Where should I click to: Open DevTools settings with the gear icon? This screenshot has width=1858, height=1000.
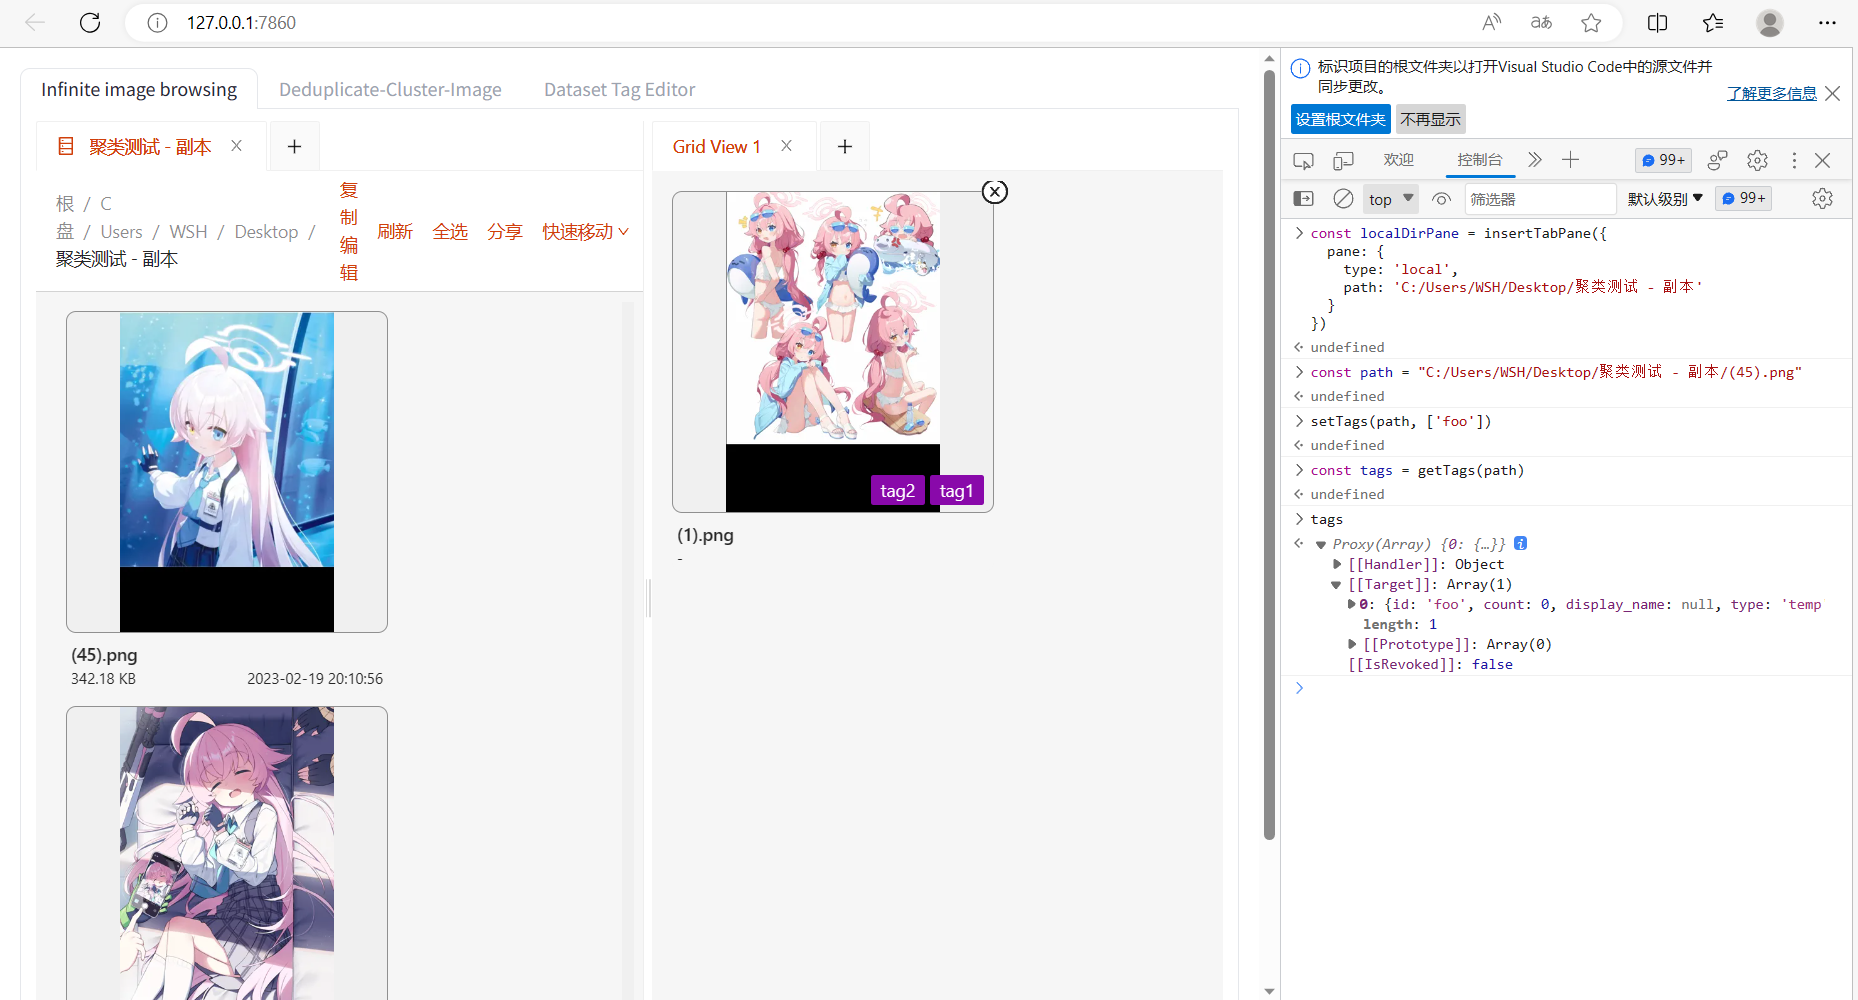tap(1757, 160)
